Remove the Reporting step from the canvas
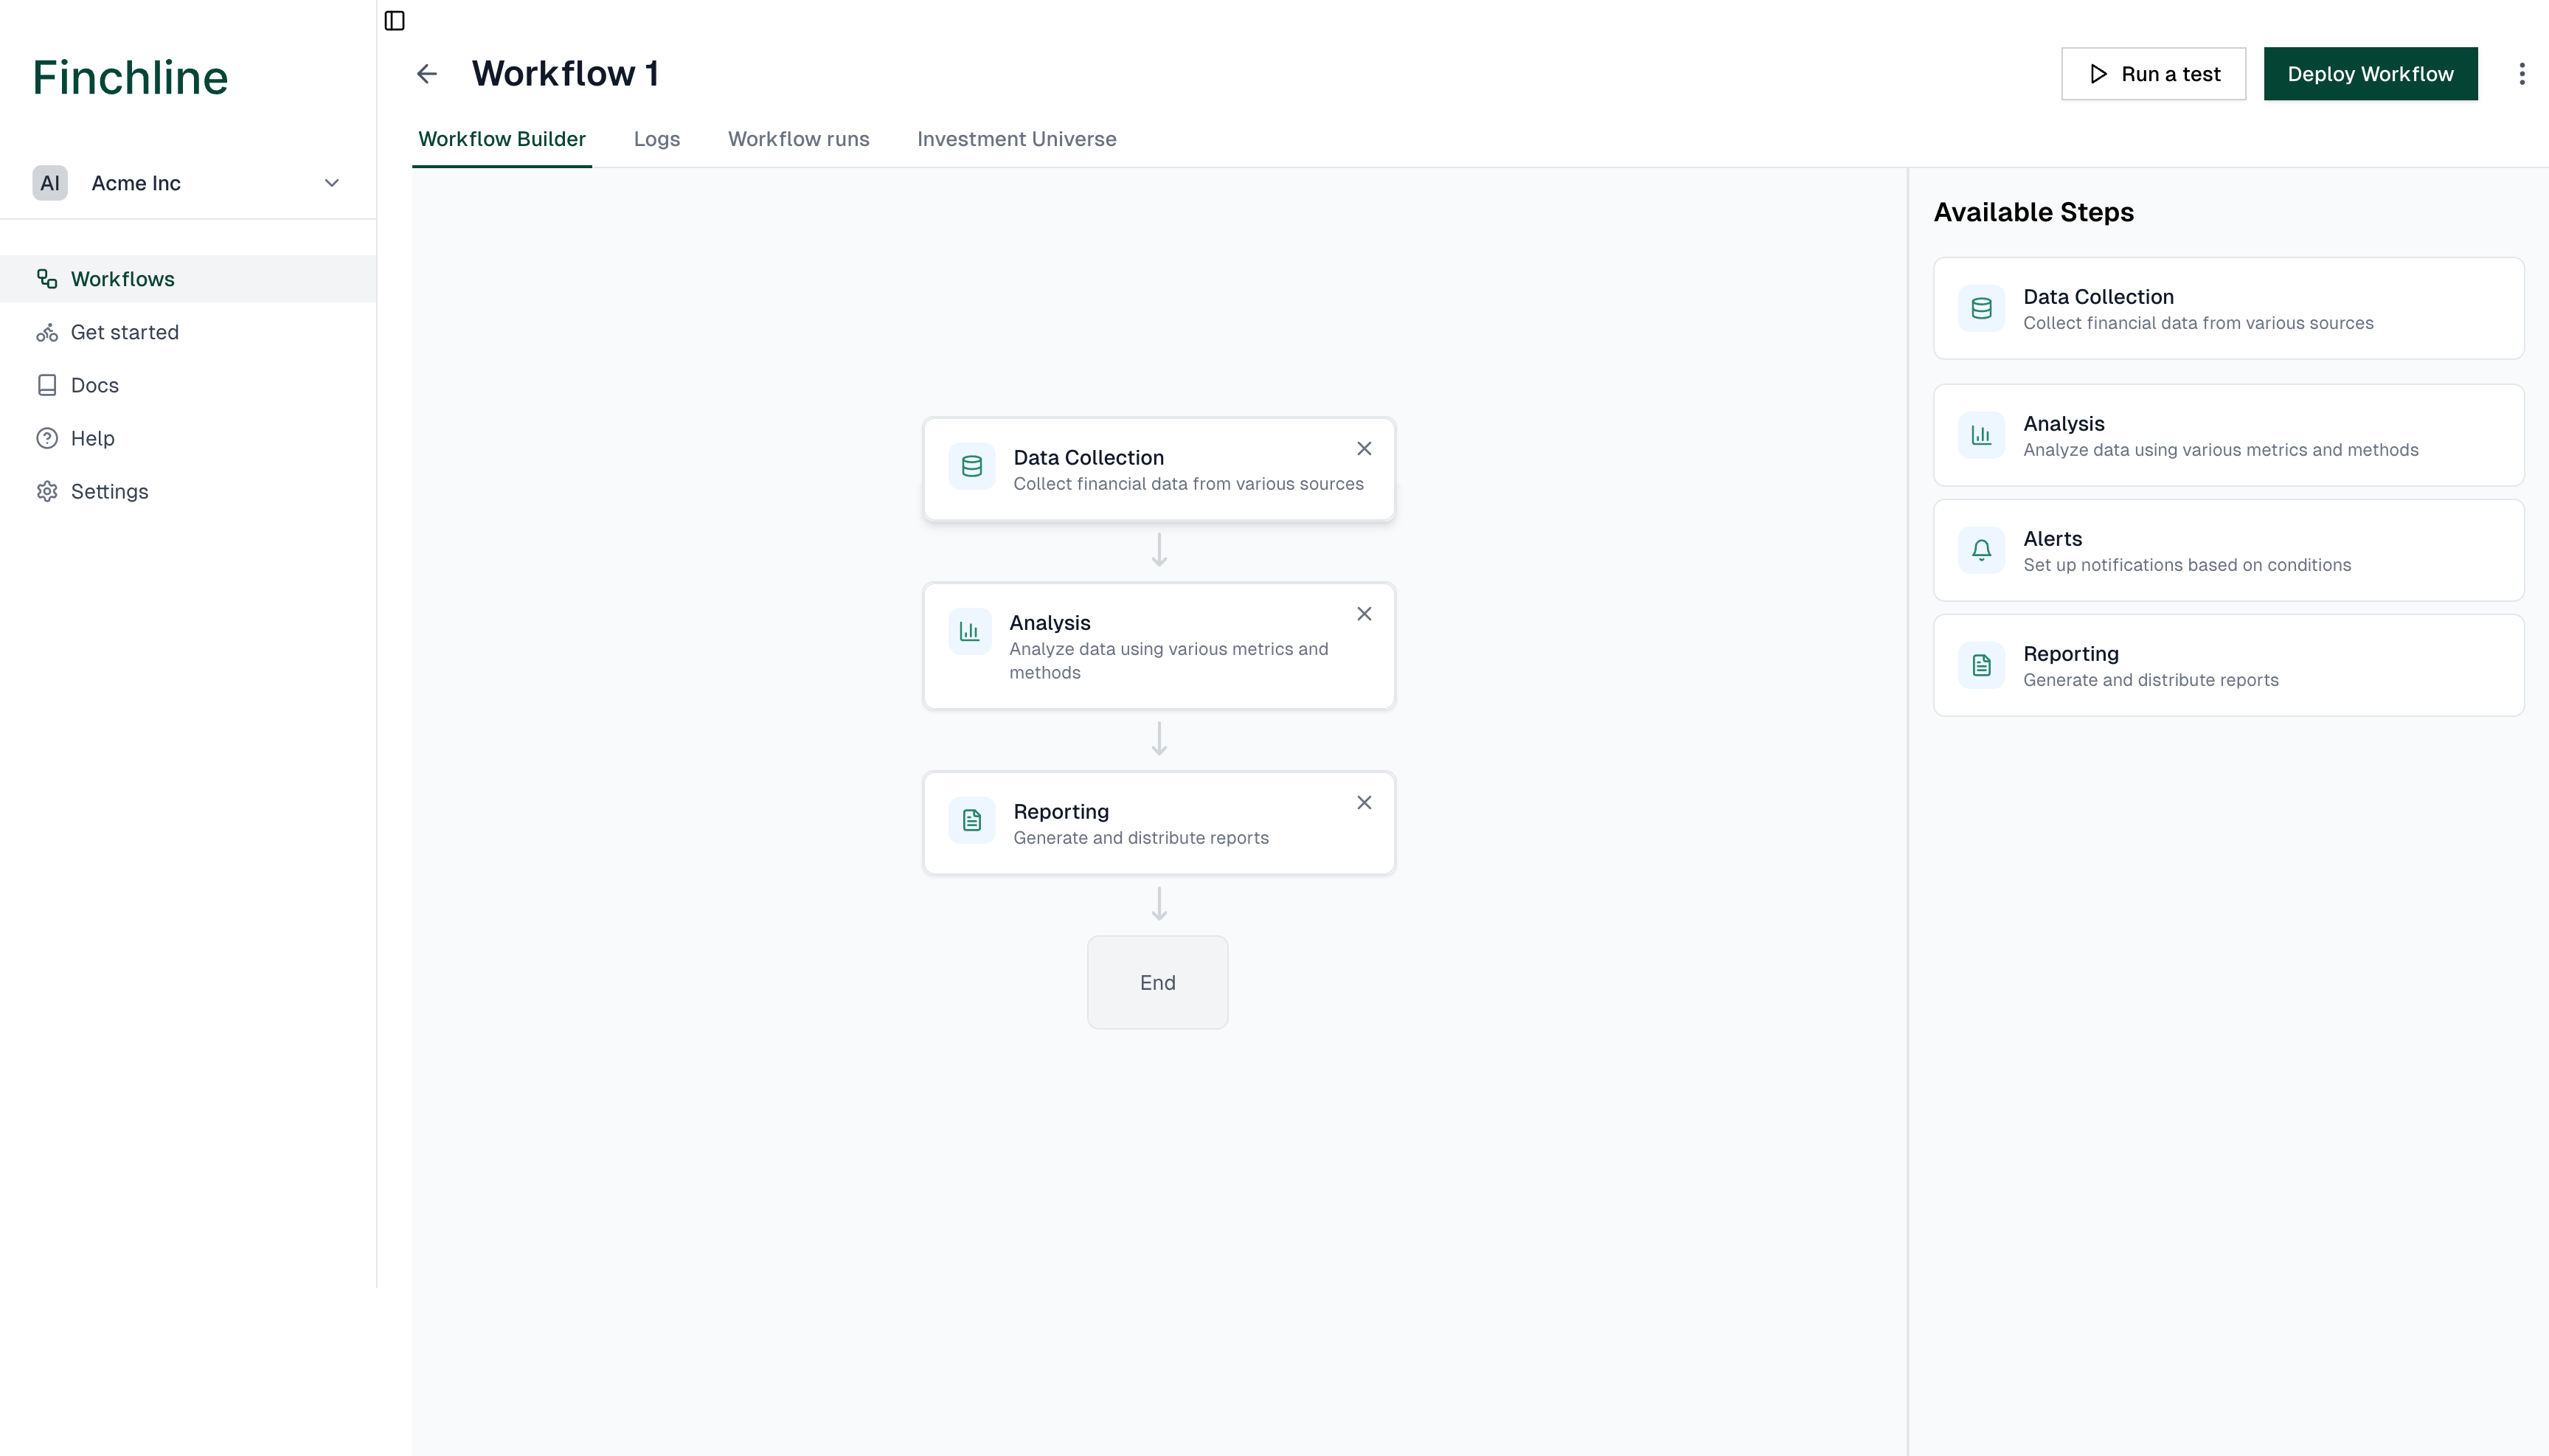The image size is (2549, 1456). [1363, 803]
